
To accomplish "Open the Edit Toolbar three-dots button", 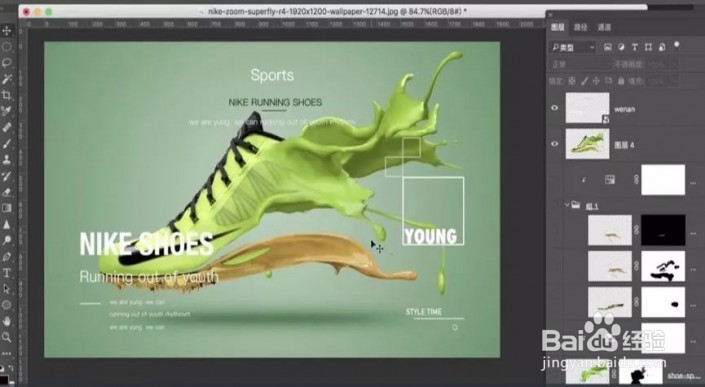I will (x=7, y=354).
